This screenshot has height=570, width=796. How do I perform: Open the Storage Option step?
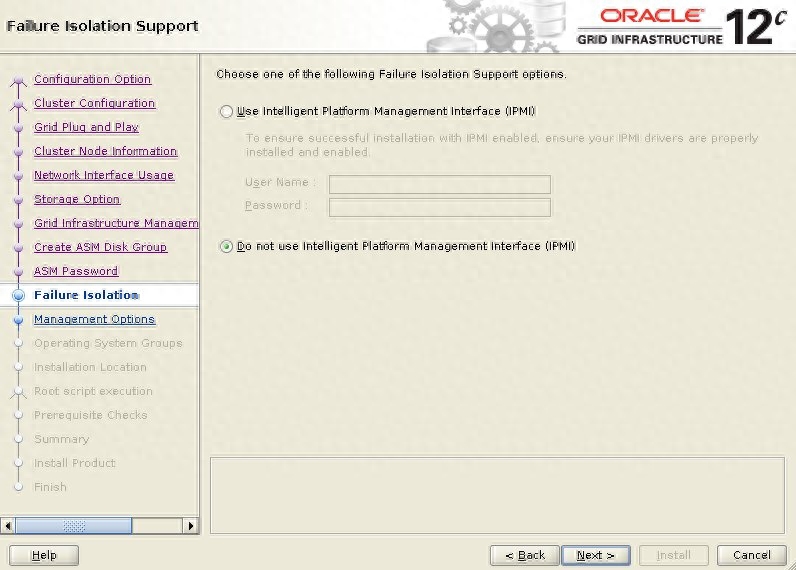(76, 199)
